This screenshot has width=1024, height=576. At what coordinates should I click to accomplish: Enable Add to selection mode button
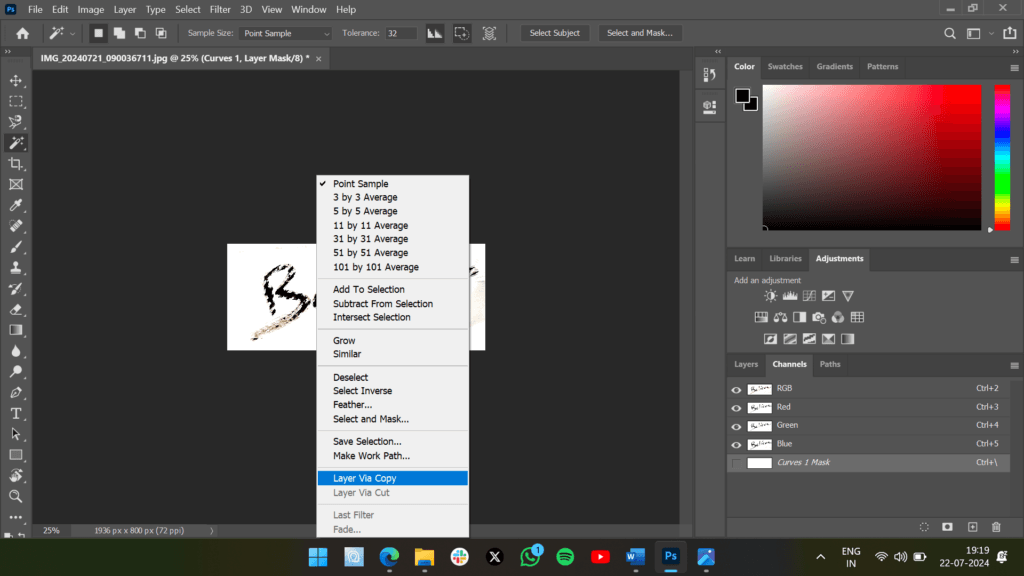(x=119, y=33)
